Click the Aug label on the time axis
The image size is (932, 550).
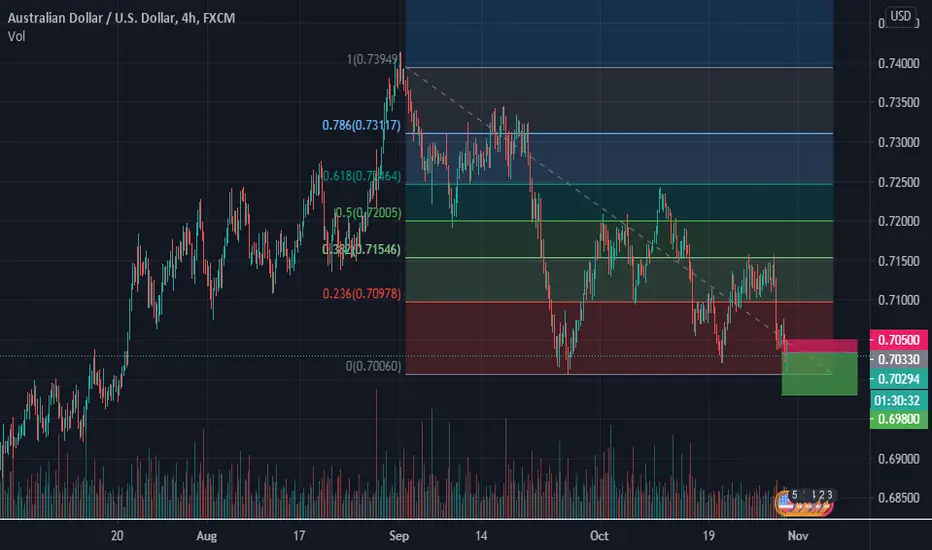(x=206, y=536)
